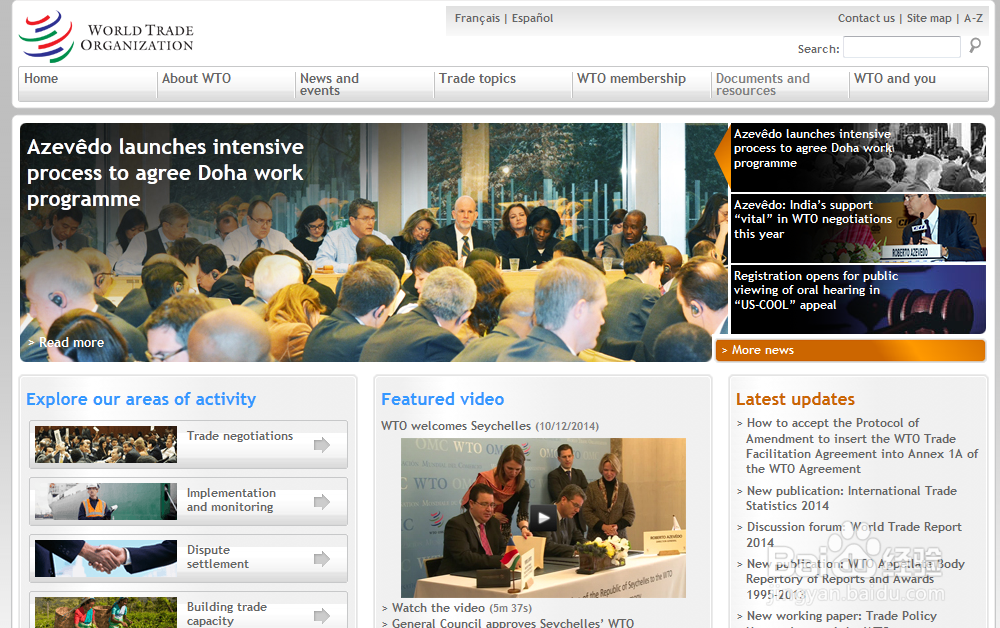Open the Contact us link
1000x628 pixels.
click(x=866, y=18)
